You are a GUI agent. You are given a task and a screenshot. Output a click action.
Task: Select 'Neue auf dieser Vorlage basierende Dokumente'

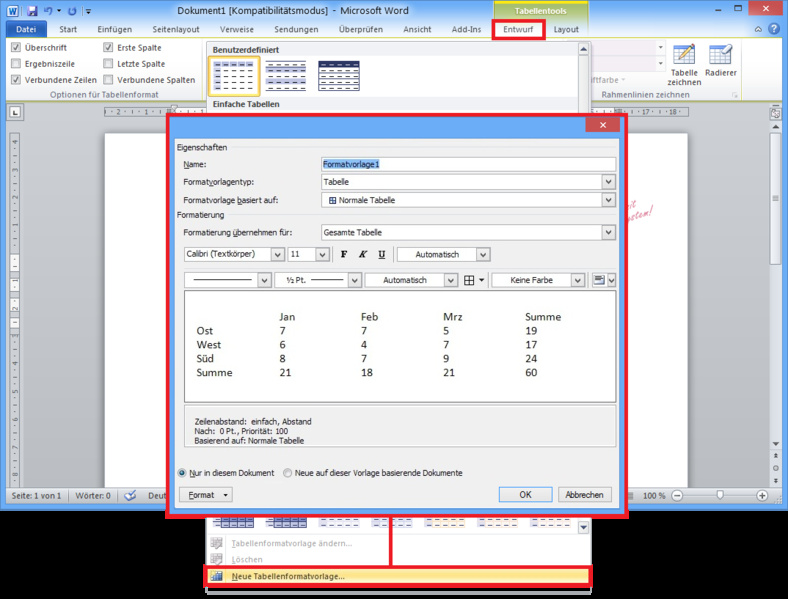tap(288, 473)
